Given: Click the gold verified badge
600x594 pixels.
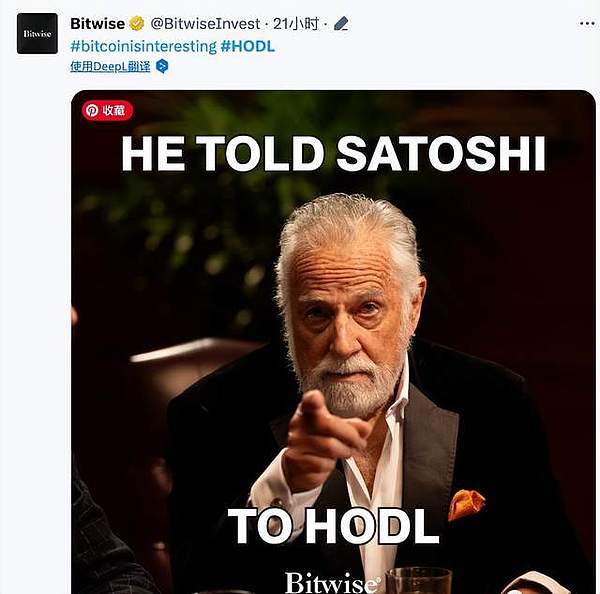Looking at the screenshot, I should 137,23.
